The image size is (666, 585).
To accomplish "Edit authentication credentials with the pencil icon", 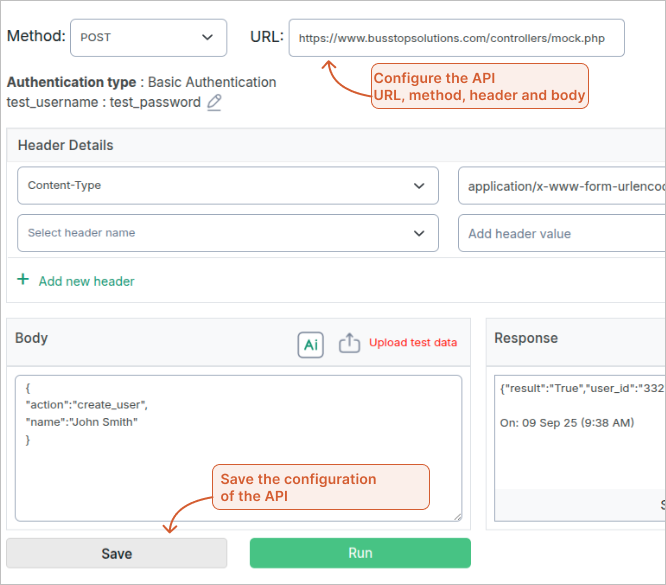I will (x=214, y=102).
